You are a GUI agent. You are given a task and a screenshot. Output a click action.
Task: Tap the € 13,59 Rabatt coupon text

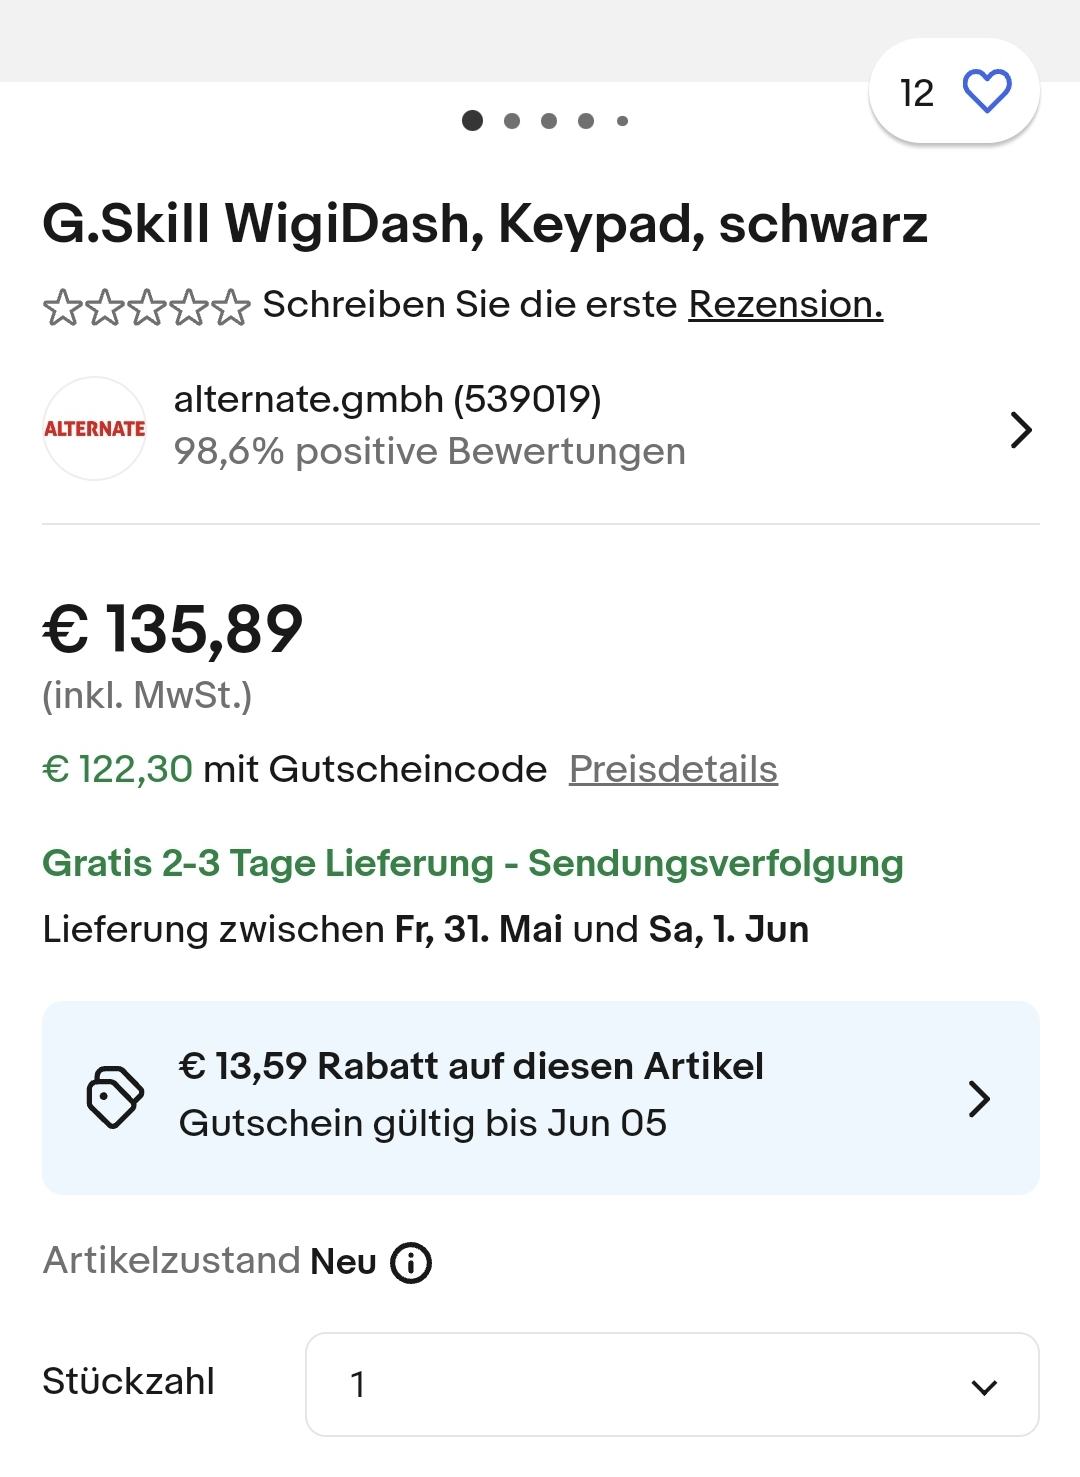471,1066
